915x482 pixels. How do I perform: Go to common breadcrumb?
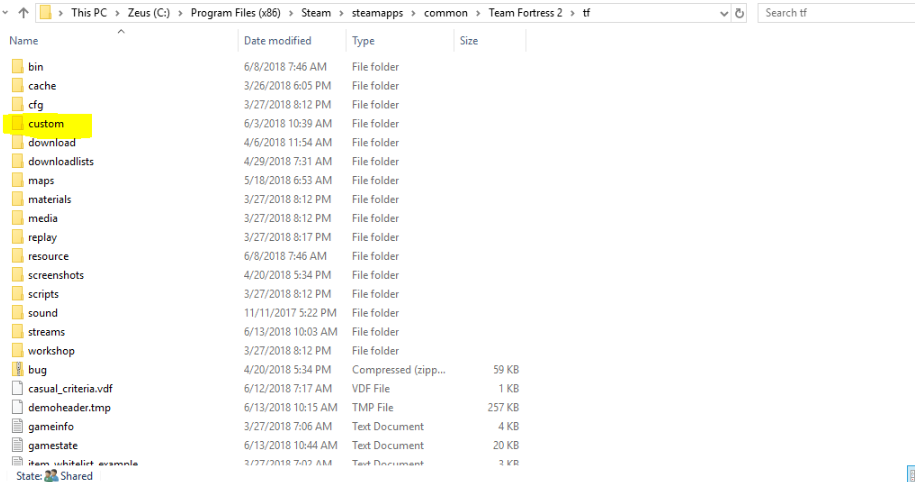[445, 13]
